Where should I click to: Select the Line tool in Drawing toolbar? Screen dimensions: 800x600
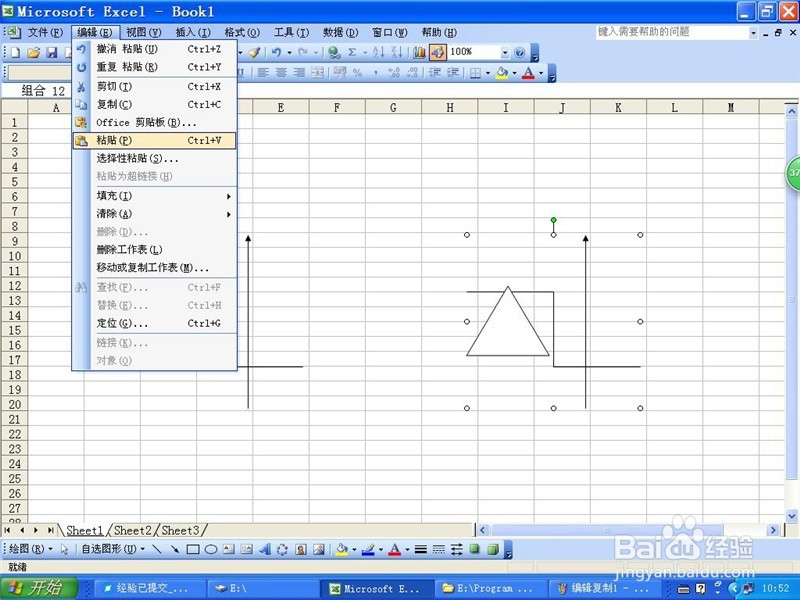click(x=157, y=549)
